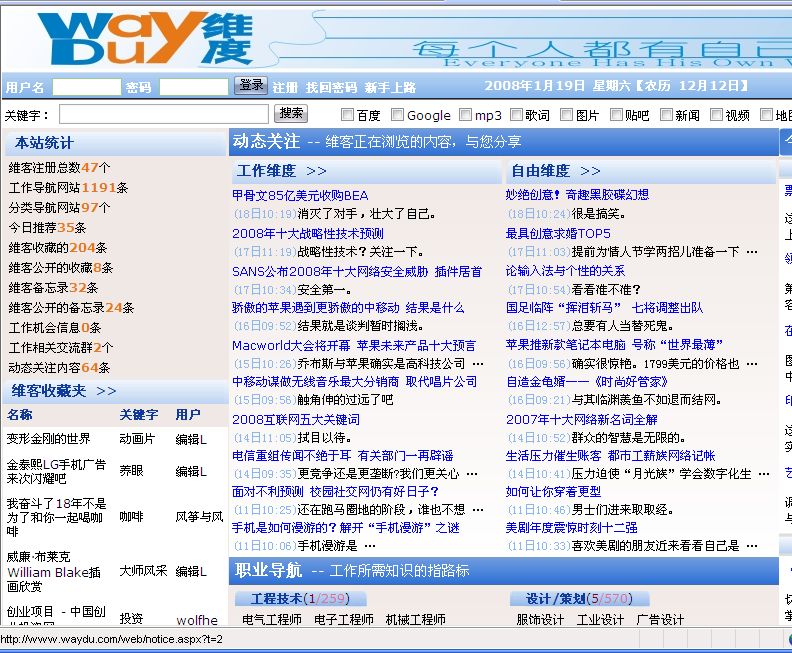Open the 新手上路 menu link

pyautogui.click(x=390, y=87)
